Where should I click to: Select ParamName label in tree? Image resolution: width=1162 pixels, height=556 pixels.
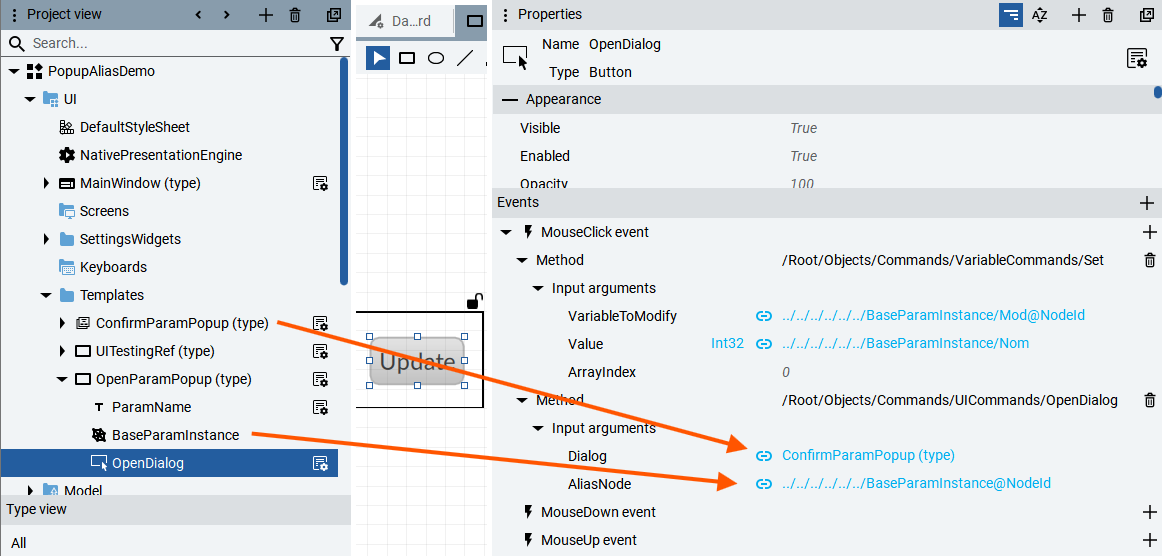(x=151, y=407)
